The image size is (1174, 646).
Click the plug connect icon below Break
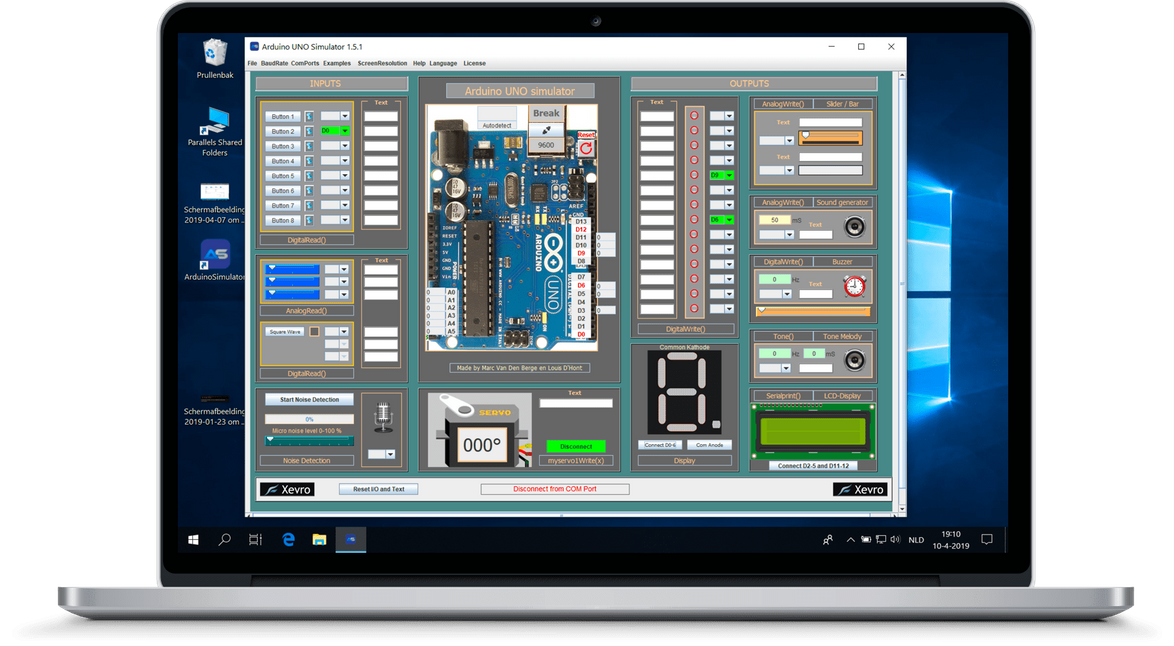[547, 130]
